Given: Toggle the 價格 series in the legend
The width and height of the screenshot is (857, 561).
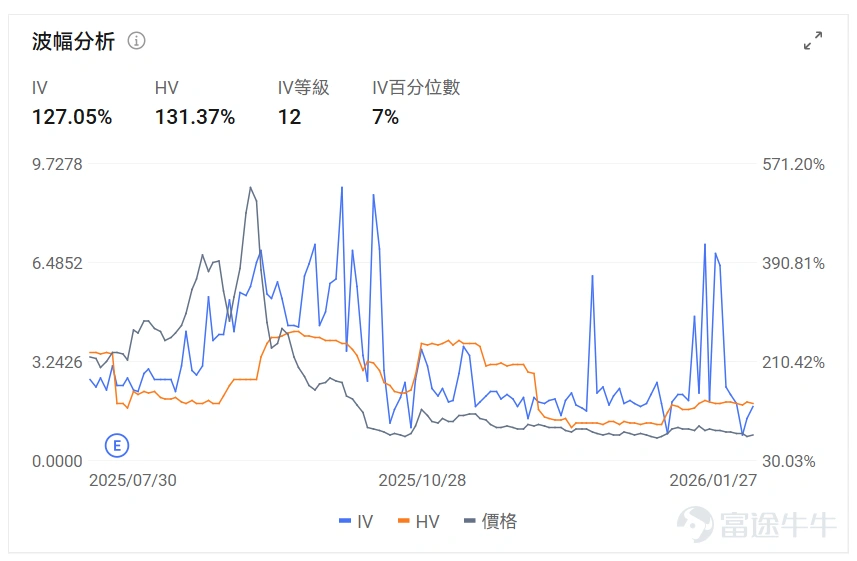Looking at the screenshot, I should (x=490, y=521).
